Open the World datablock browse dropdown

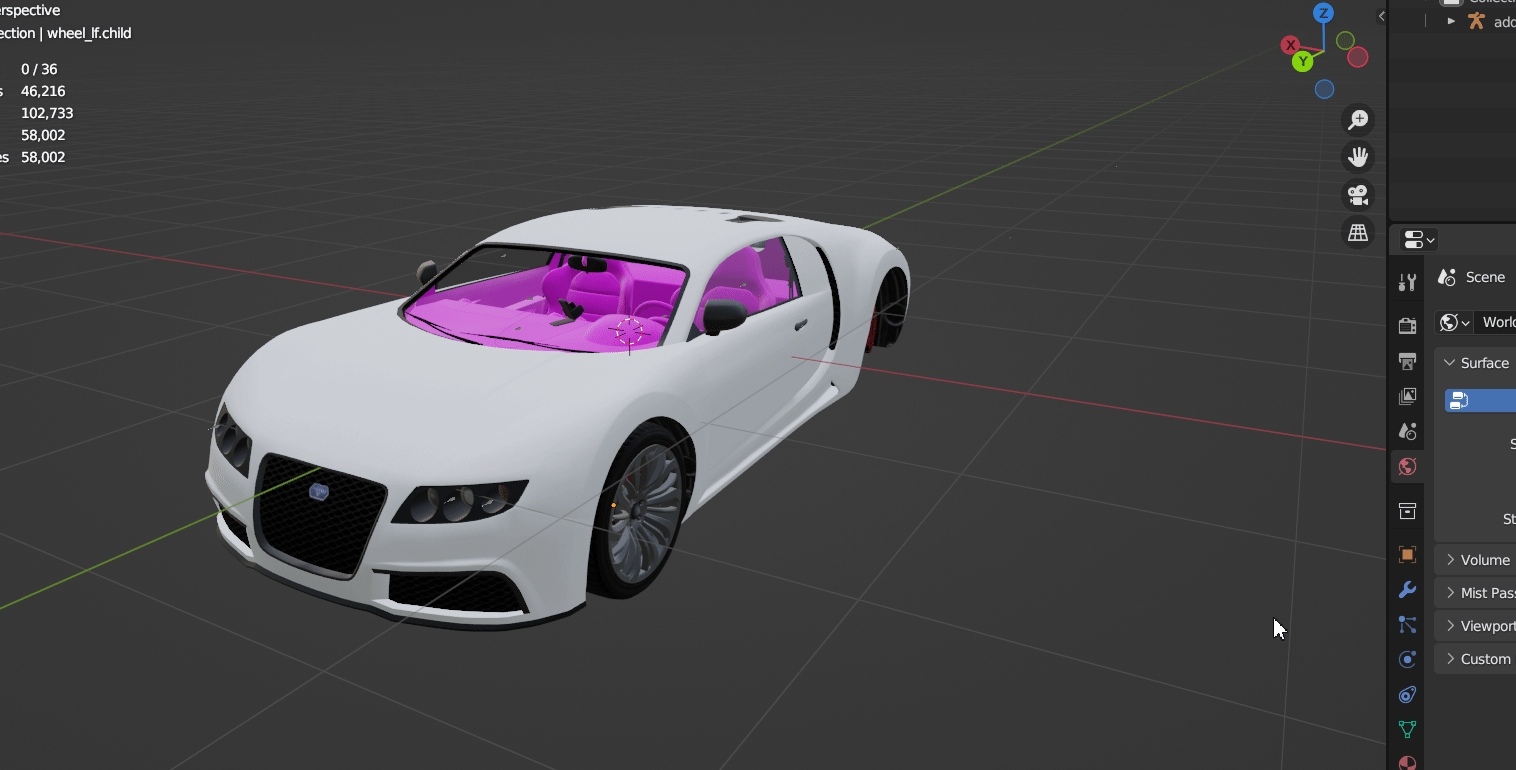[1454, 322]
